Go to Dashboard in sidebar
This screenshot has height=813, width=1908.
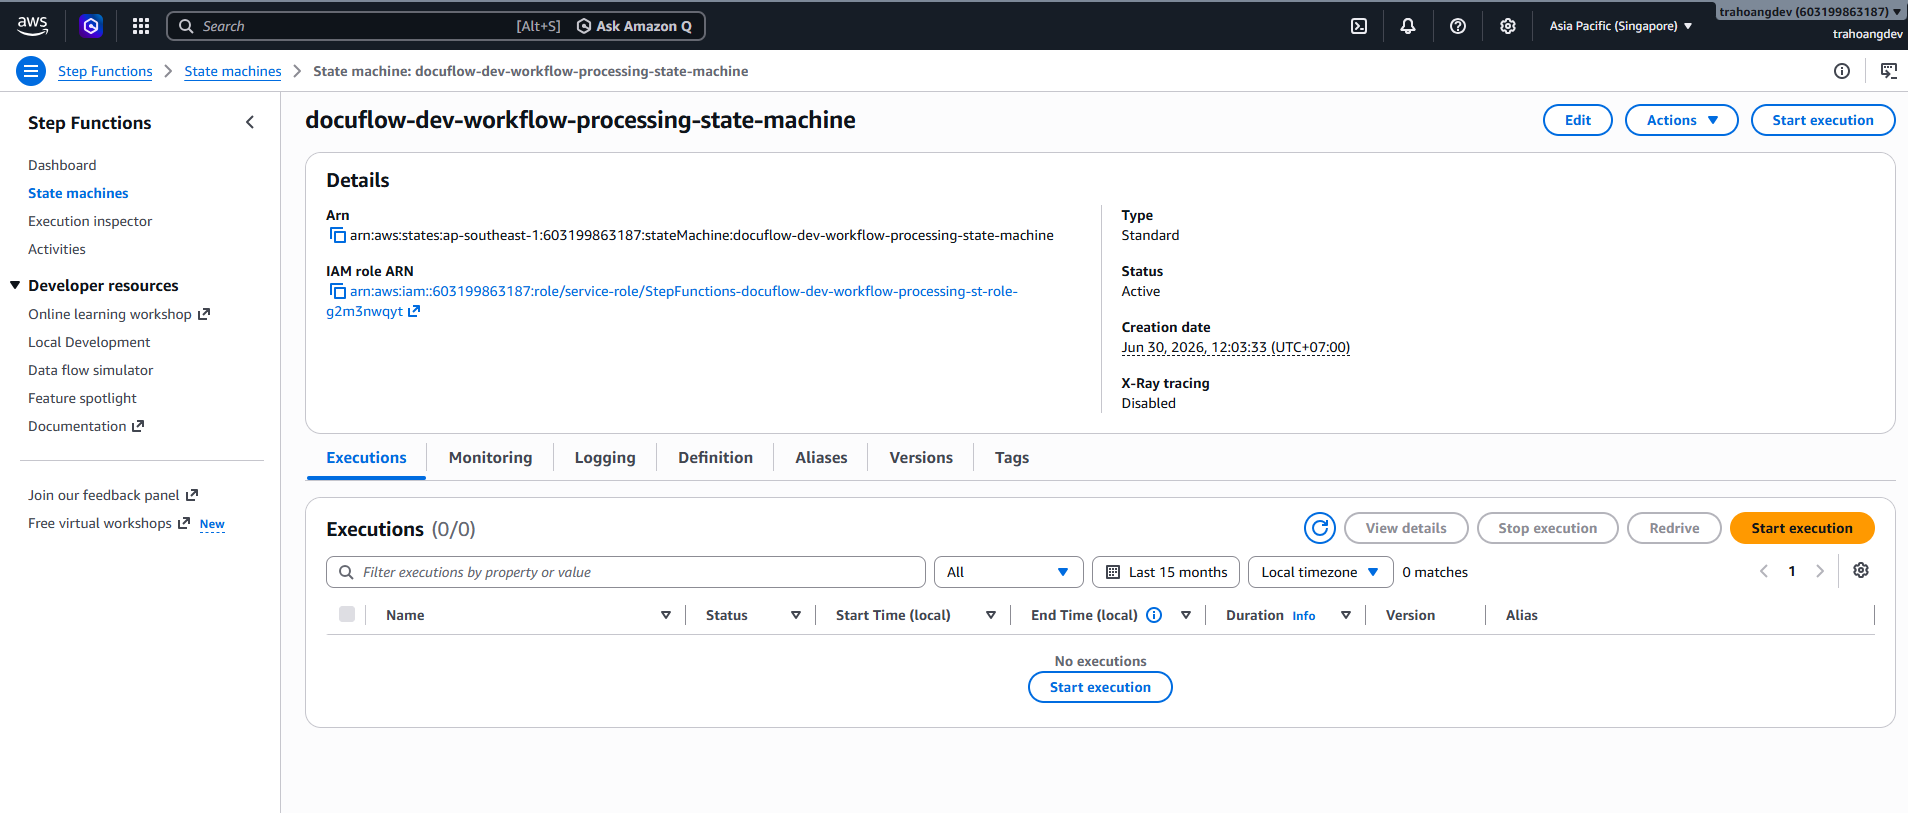click(x=62, y=165)
